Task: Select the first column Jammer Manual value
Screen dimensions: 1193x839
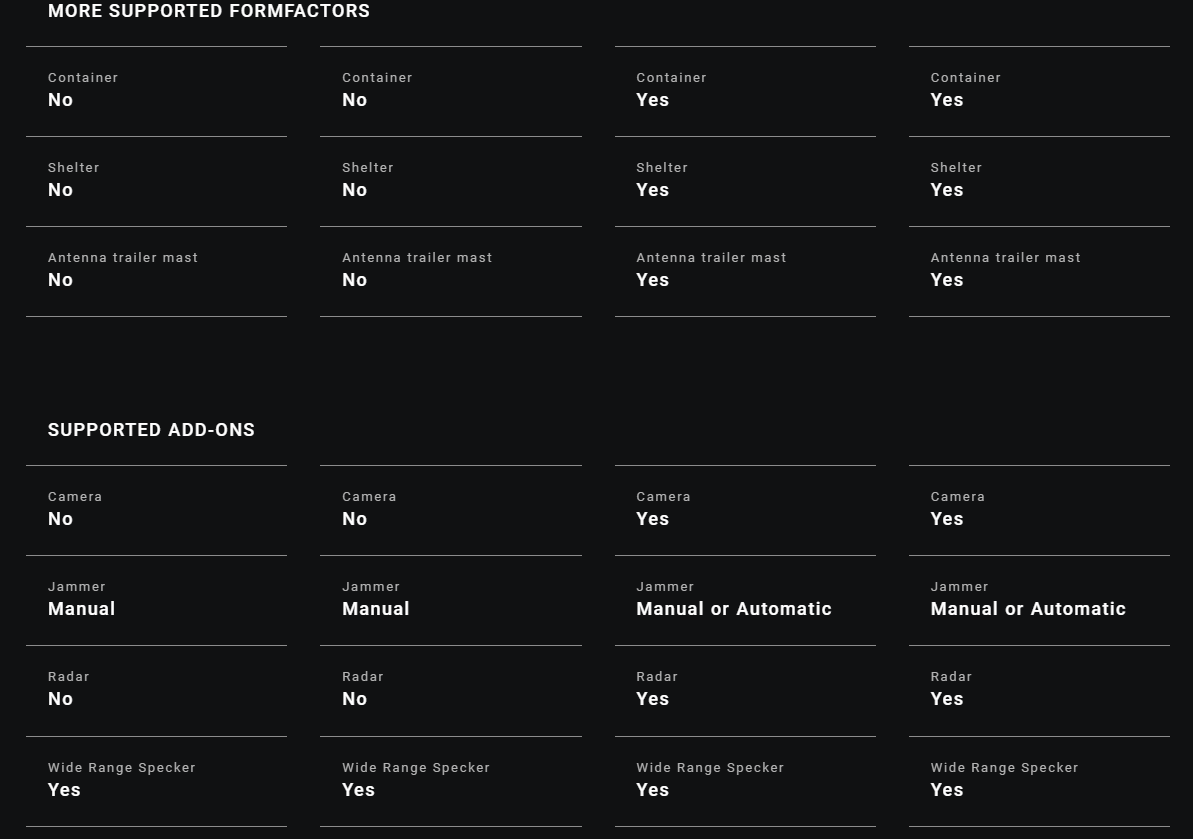Action: tap(81, 609)
